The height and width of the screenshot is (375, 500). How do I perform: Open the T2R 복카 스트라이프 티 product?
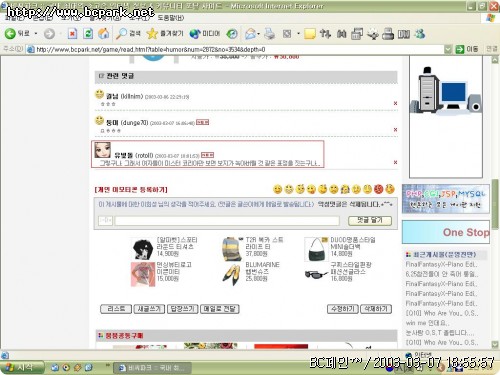pos(264,247)
